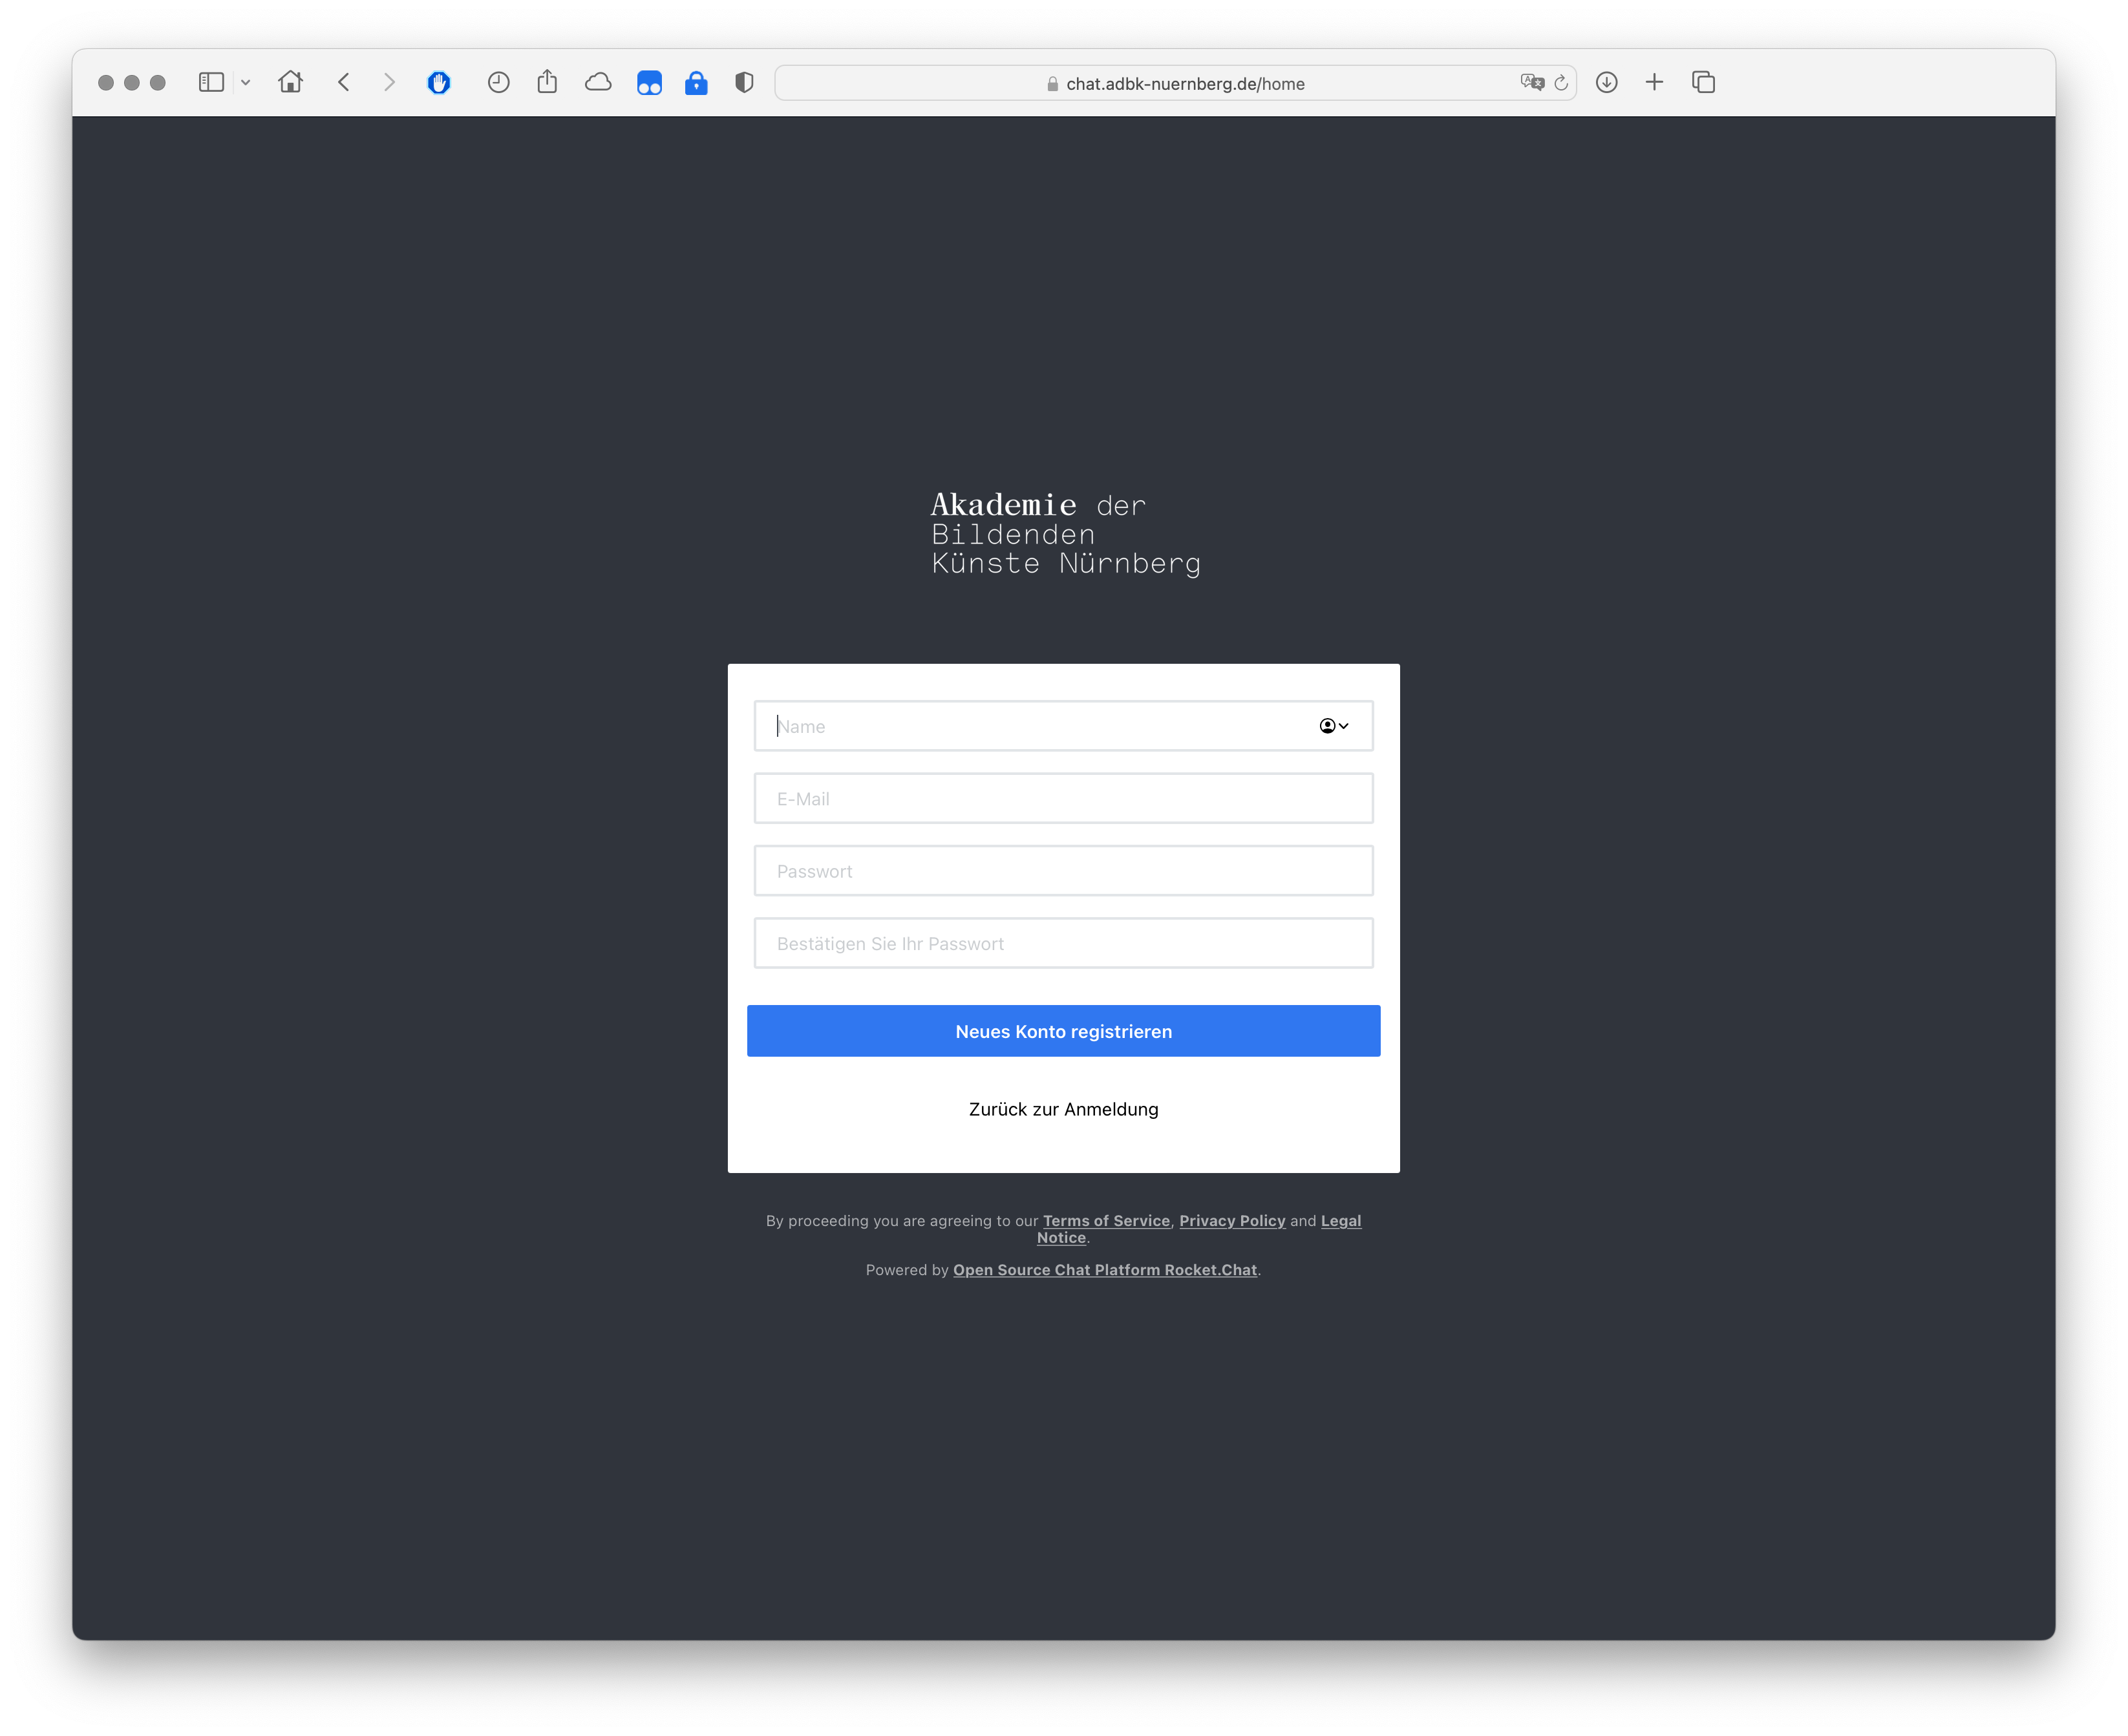Viewport: 2128px width, 1736px height.
Task: Focus the E-Mail input field
Action: tap(1064, 798)
